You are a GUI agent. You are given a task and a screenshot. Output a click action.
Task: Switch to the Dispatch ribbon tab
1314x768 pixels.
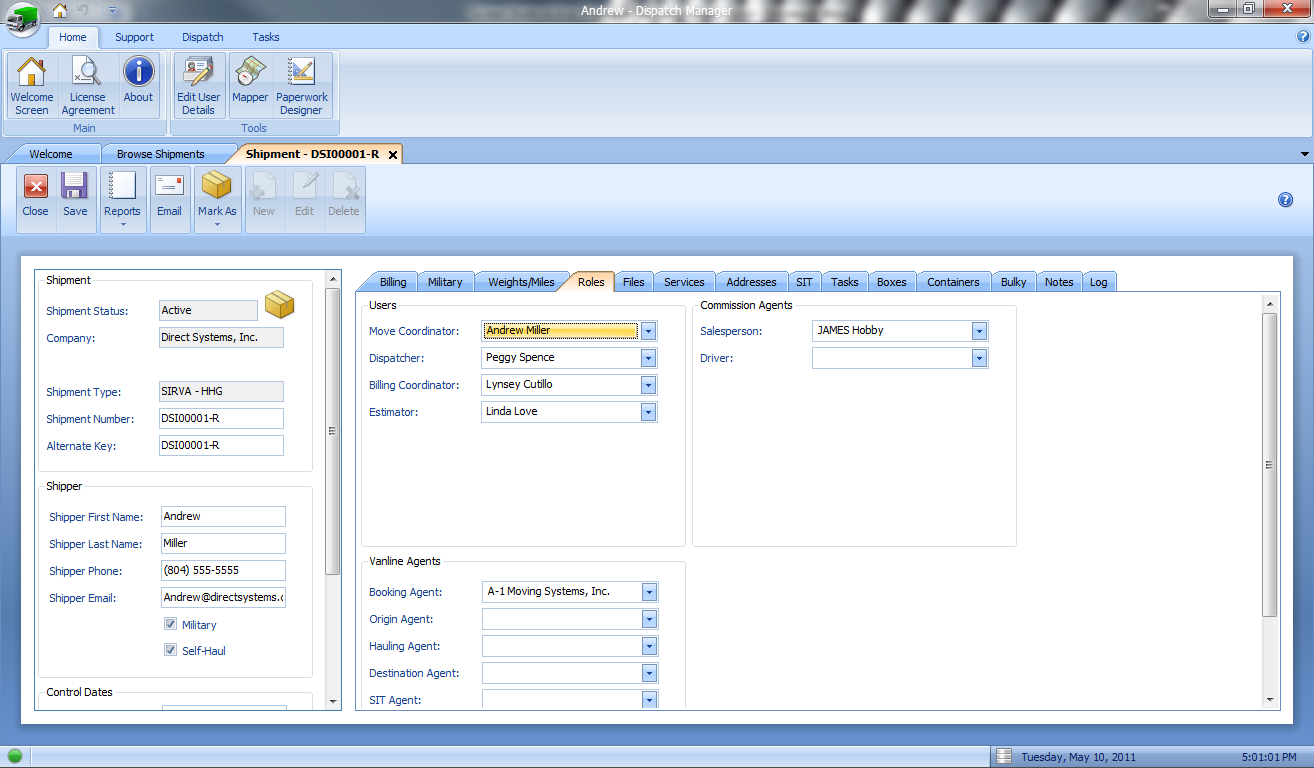click(x=203, y=37)
